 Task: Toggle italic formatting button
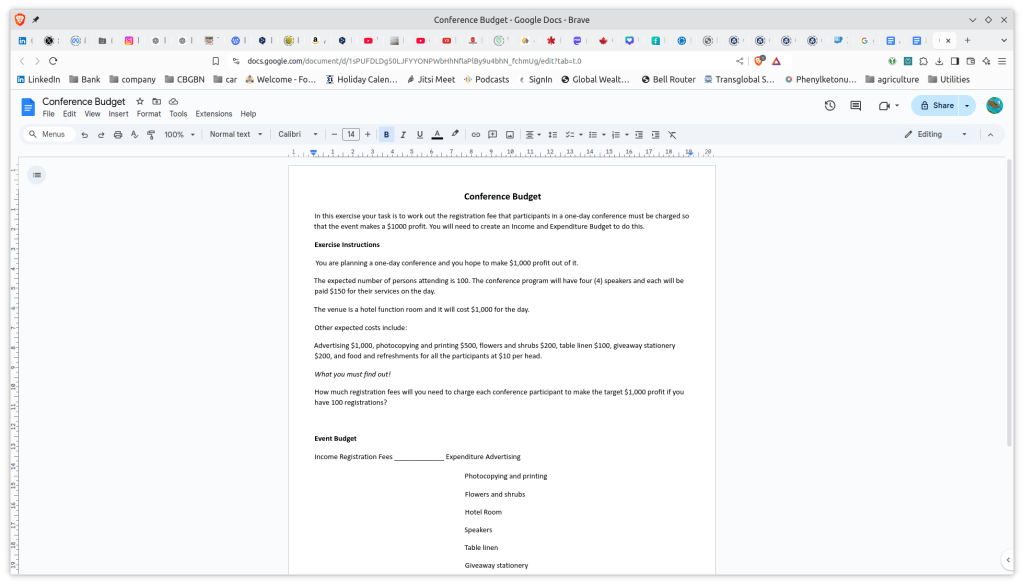pos(403,134)
